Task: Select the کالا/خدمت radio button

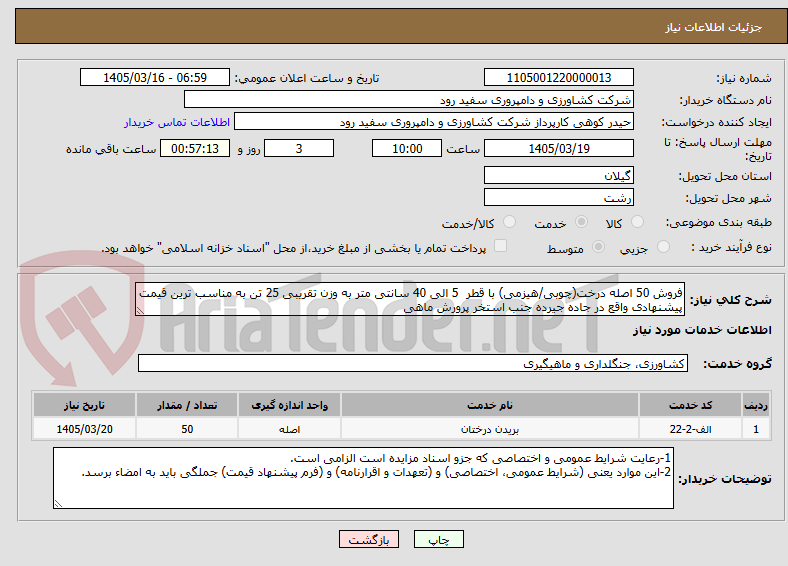Action: point(510,222)
